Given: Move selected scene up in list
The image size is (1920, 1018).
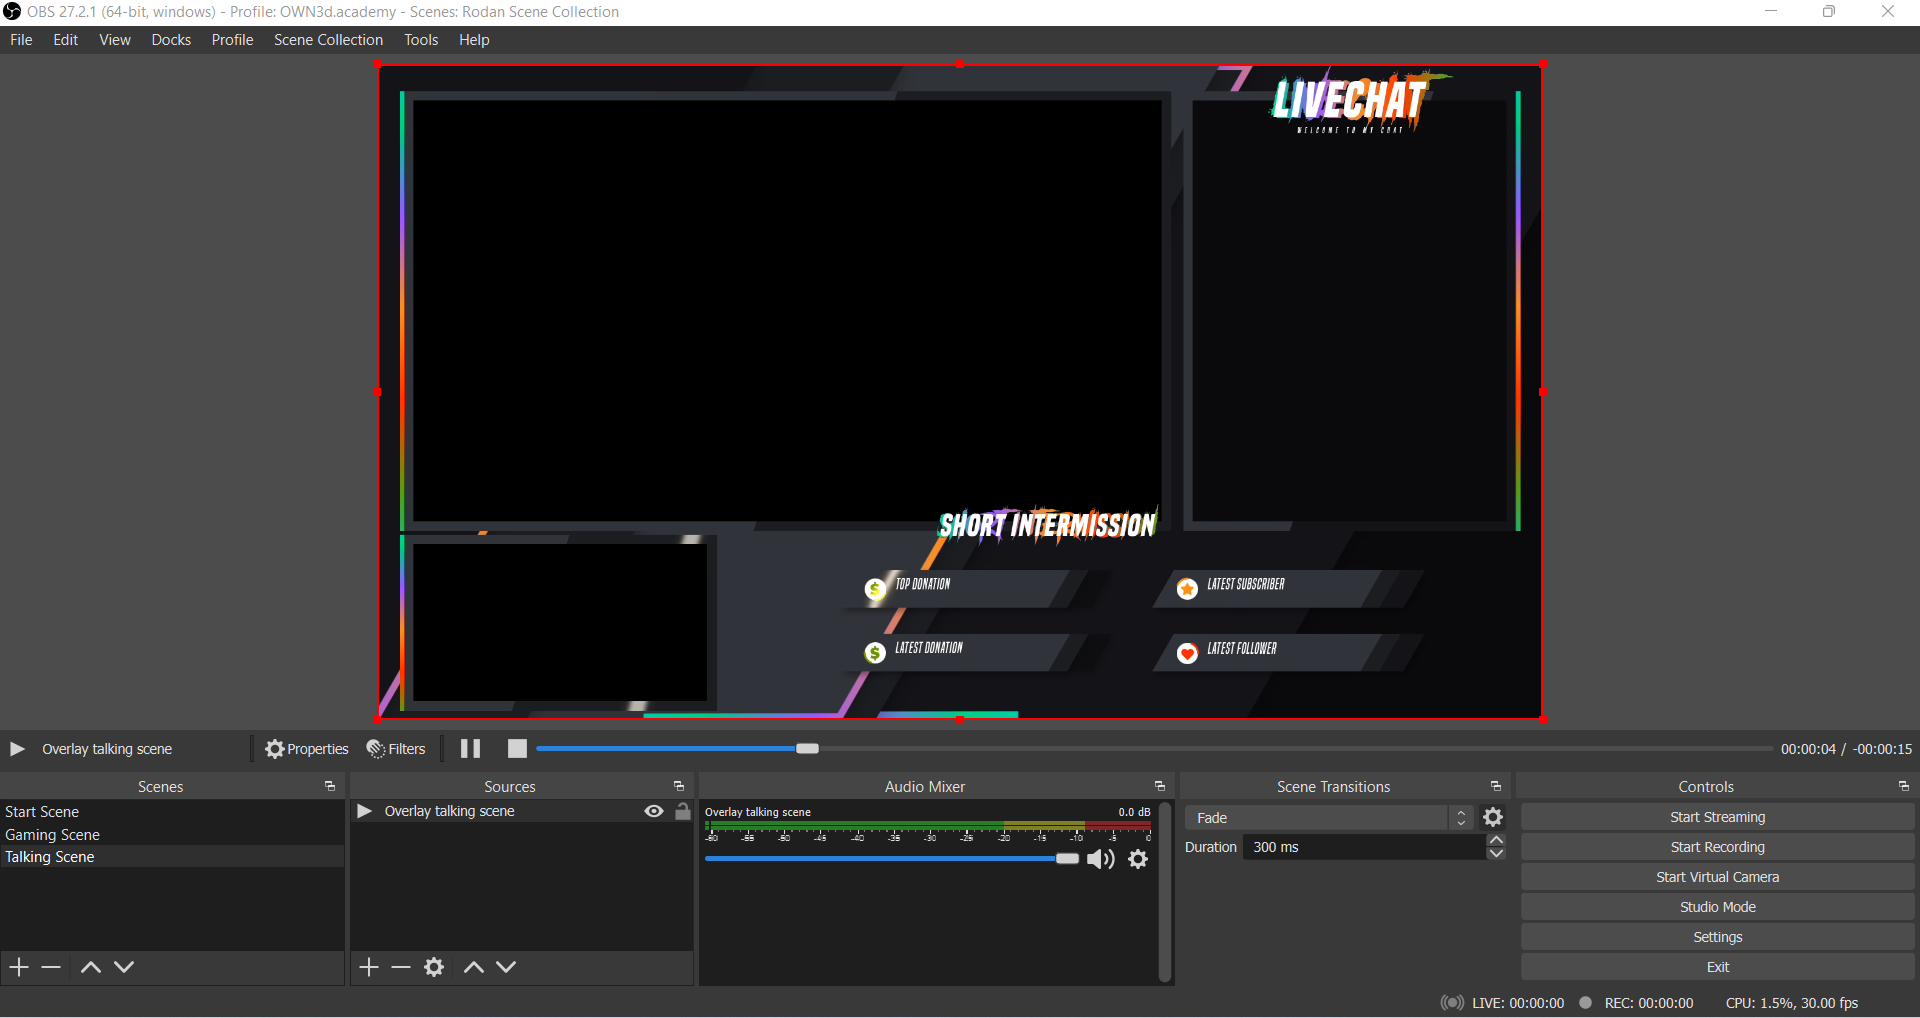Looking at the screenshot, I should [90, 967].
